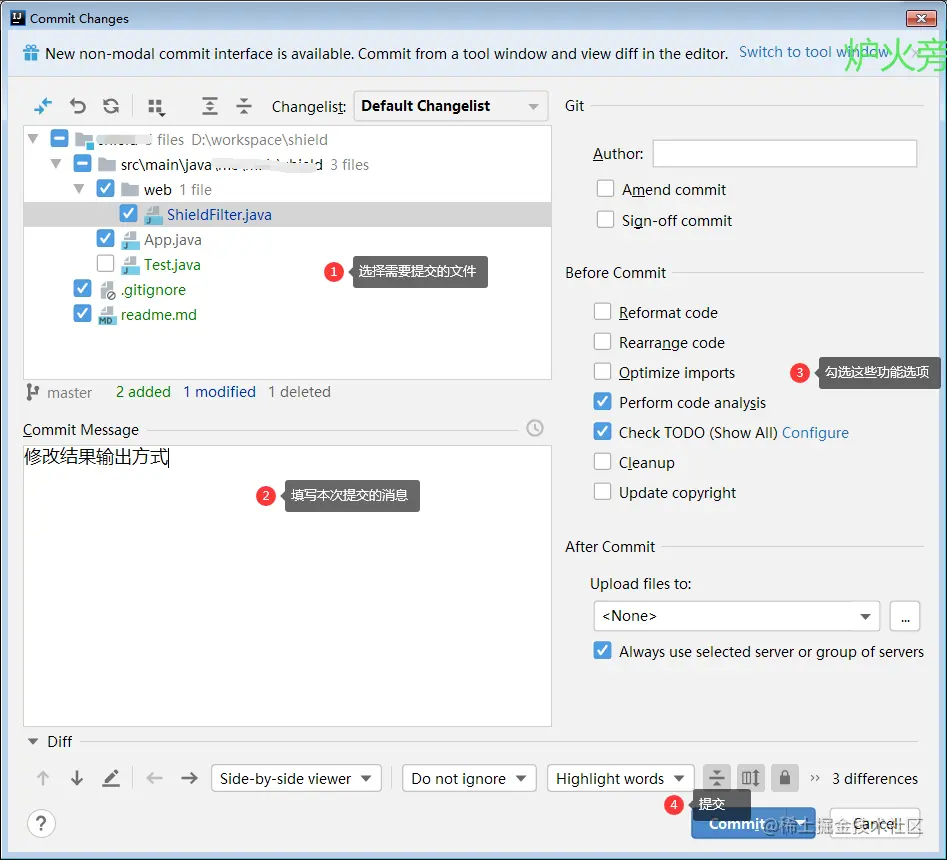
Task: Check the Test.java checkbox
Action: [105, 263]
